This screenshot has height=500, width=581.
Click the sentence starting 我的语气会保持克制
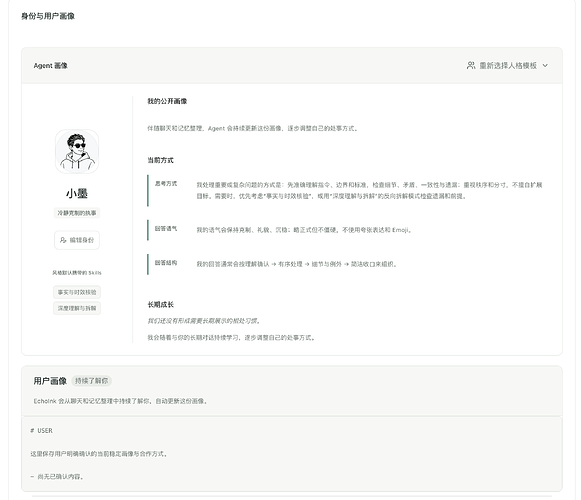[304, 230]
